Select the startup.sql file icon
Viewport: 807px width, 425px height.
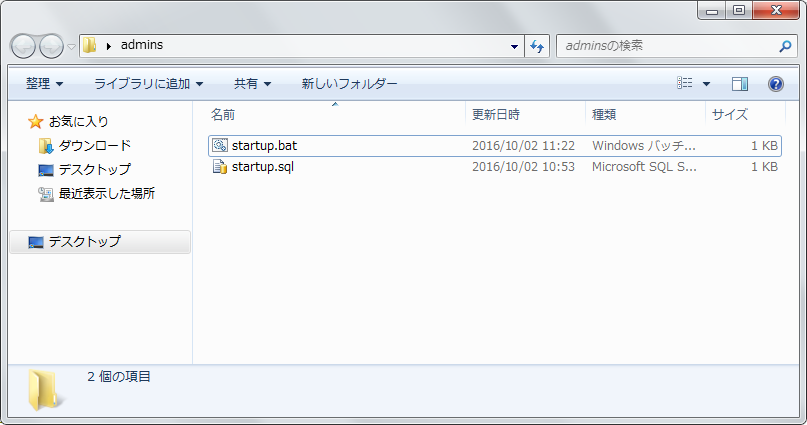pos(220,167)
